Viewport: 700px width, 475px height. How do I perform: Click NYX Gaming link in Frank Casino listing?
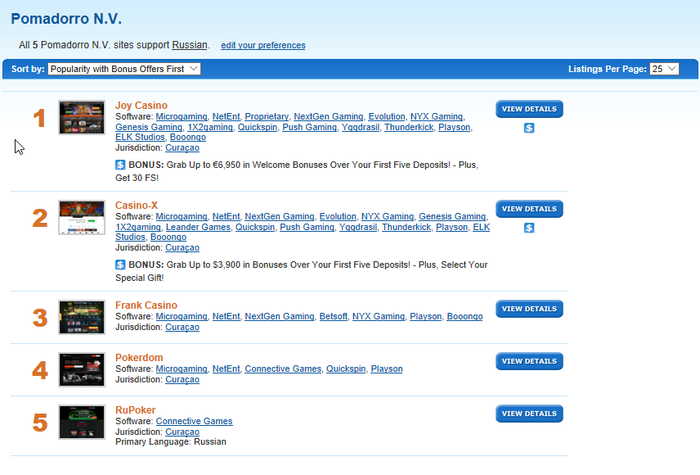(379, 317)
